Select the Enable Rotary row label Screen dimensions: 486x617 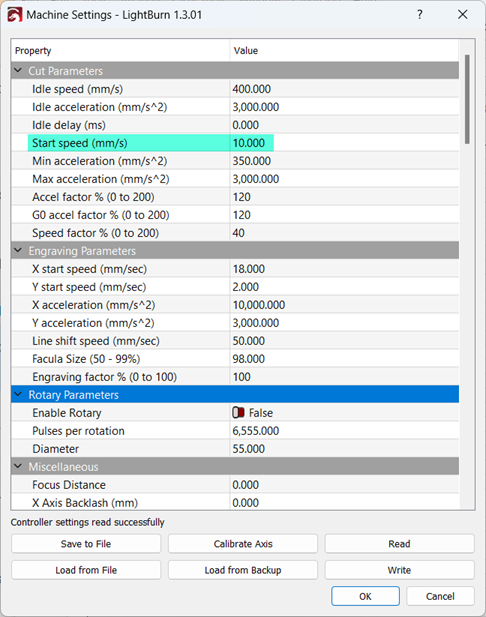(x=67, y=413)
